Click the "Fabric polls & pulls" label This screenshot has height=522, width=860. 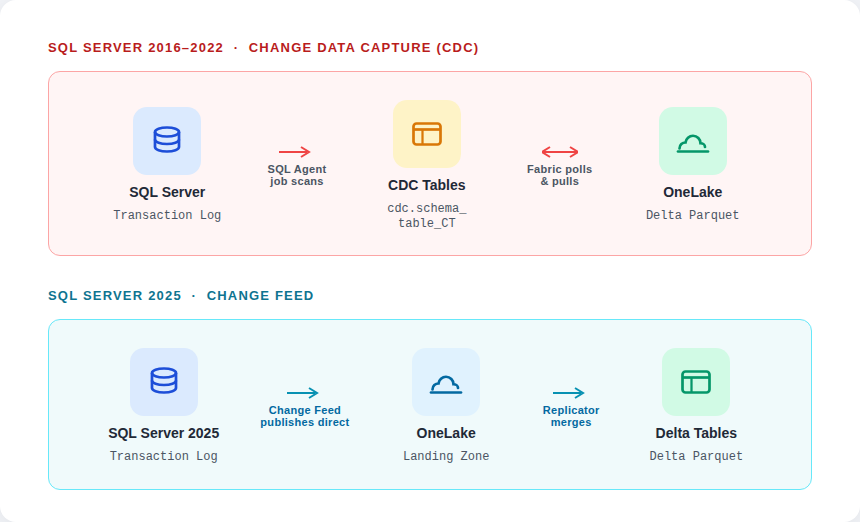point(560,175)
